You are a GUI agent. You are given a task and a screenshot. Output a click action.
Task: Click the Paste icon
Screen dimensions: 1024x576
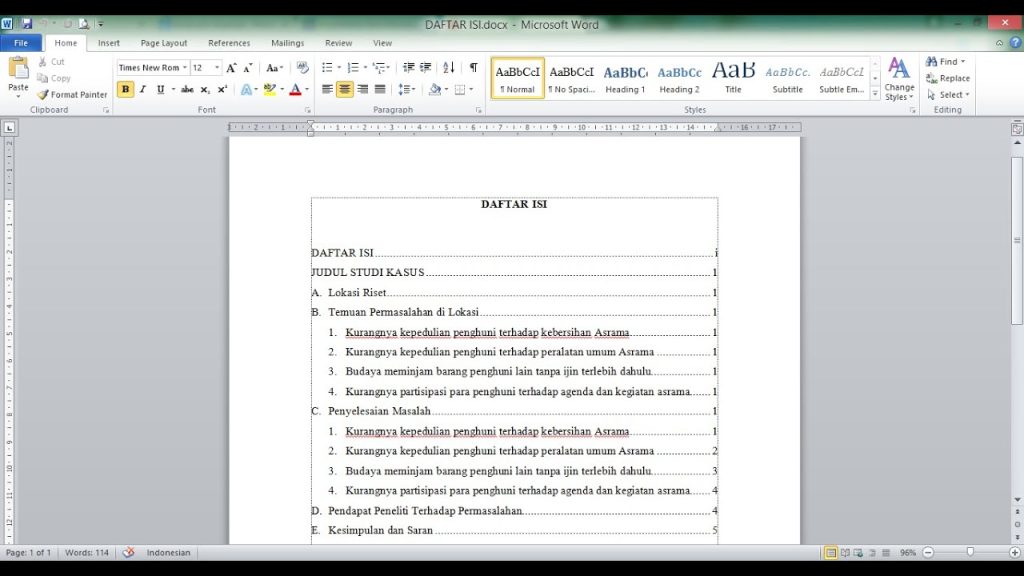(x=18, y=69)
